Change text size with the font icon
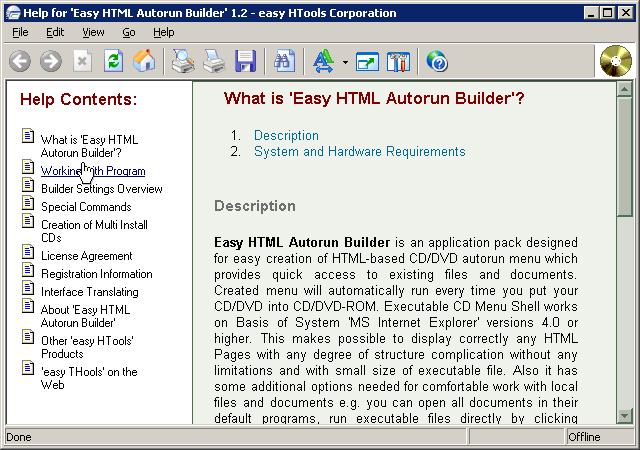Image resolution: width=640 pixels, height=450 pixels. coord(324,62)
